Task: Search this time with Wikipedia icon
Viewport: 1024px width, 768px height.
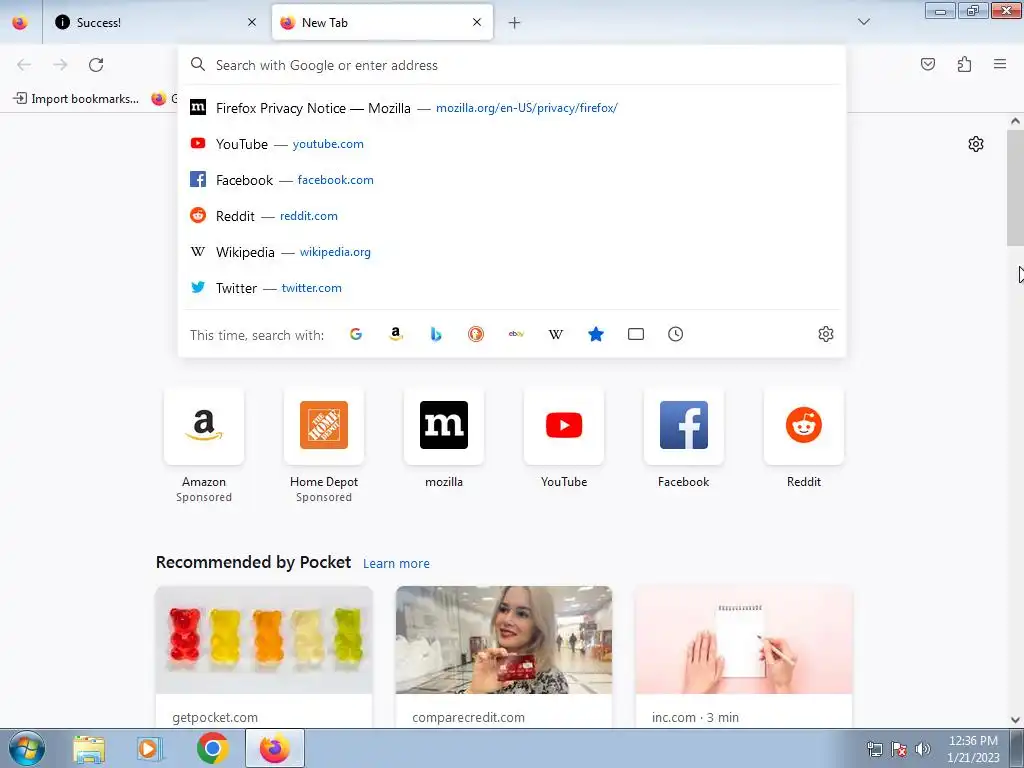Action: pos(556,334)
